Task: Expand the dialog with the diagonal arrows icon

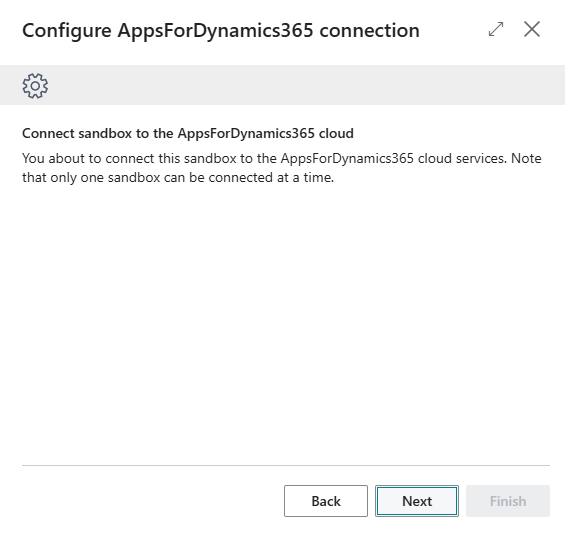Action: 496,29
